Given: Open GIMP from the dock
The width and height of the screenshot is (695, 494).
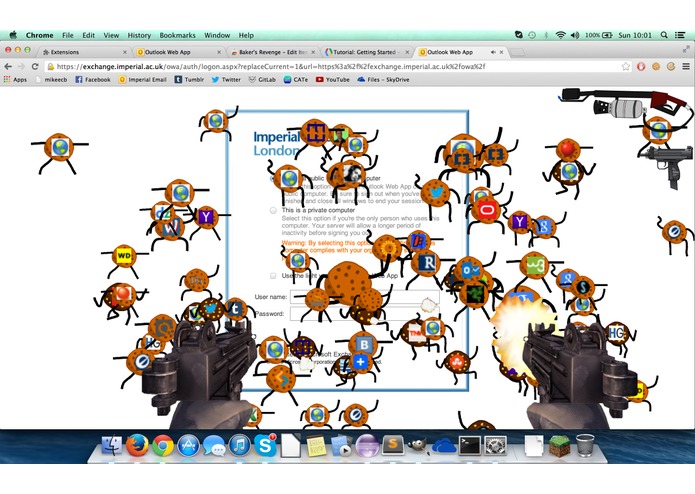Looking at the screenshot, I should click(x=418, y=446).
